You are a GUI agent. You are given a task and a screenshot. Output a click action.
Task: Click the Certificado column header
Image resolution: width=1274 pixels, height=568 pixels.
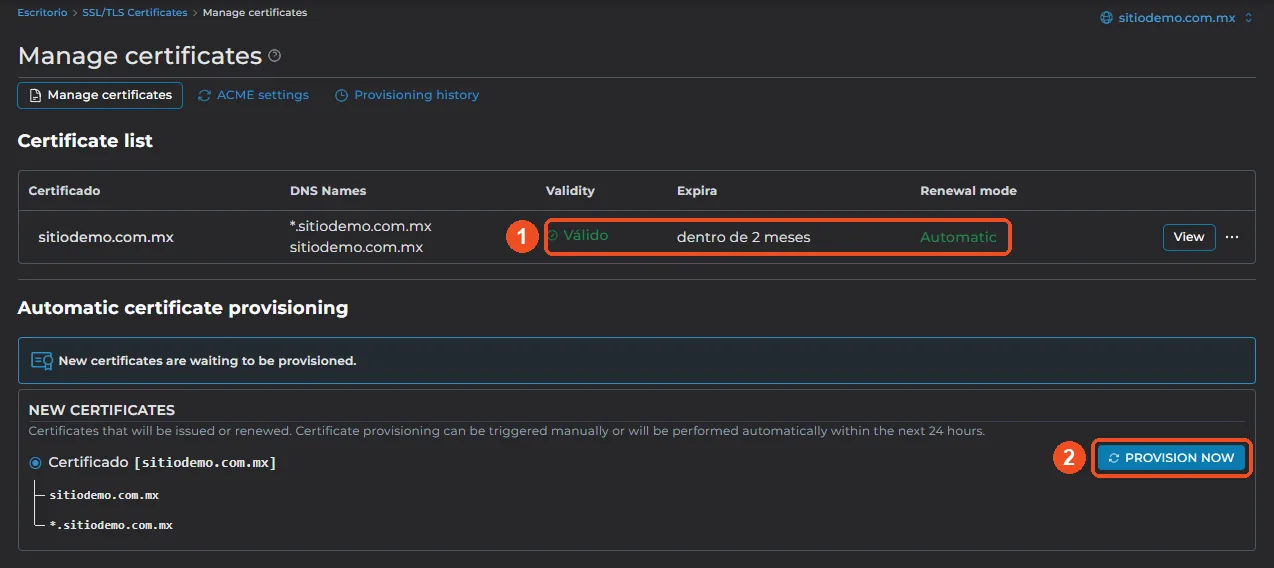pos(64,190)
